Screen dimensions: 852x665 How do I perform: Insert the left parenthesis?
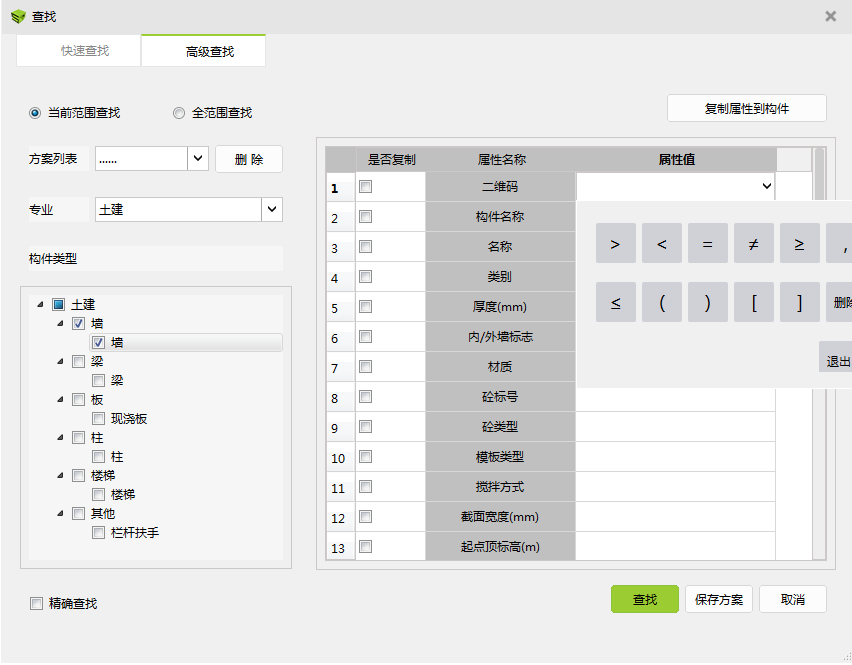(x=662, y=302)
